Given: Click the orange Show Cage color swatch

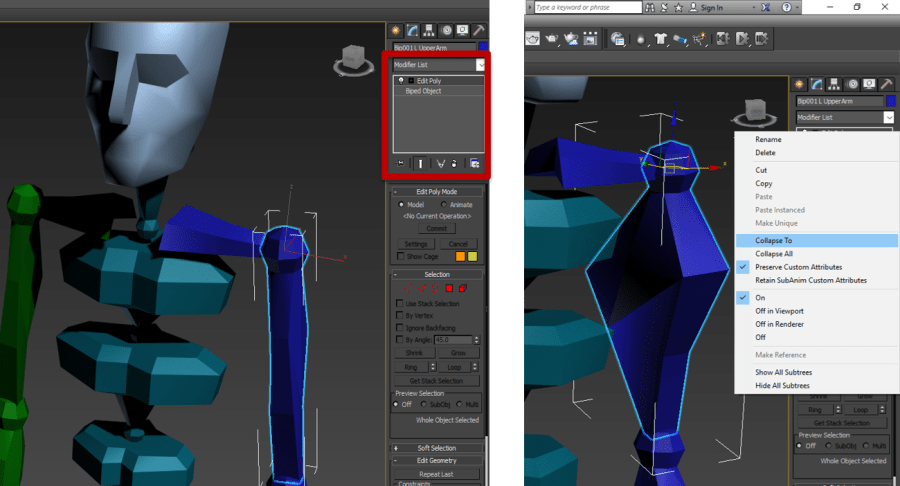Looking at the screenshot, I should [461, 256].
